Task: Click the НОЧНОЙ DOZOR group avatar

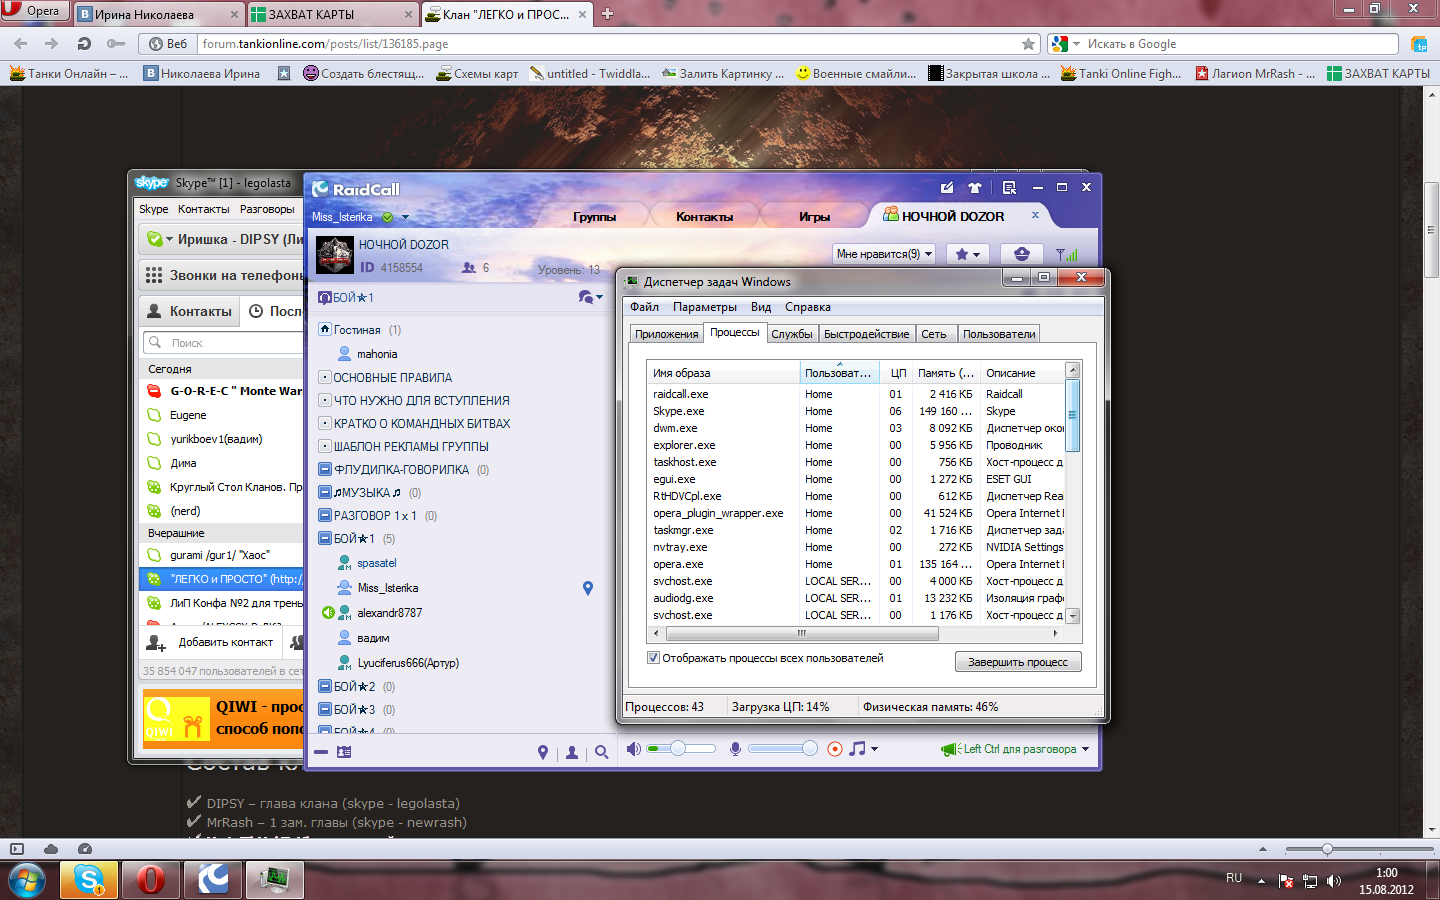Action: pos(335,255)
